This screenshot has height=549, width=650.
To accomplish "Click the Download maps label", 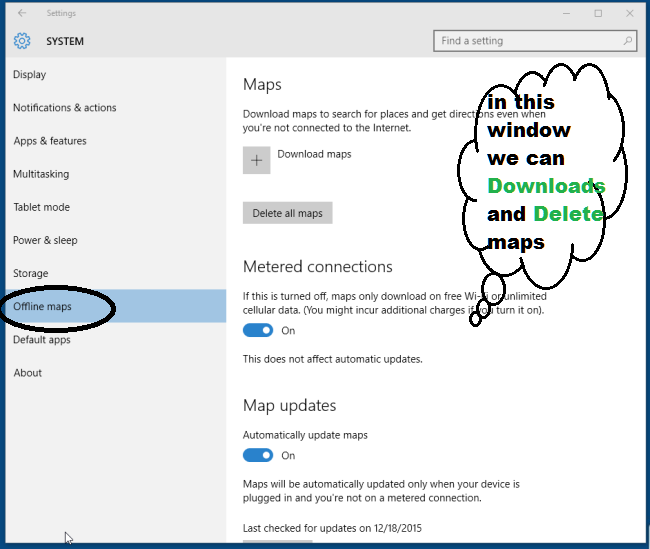I will point(314,154).
